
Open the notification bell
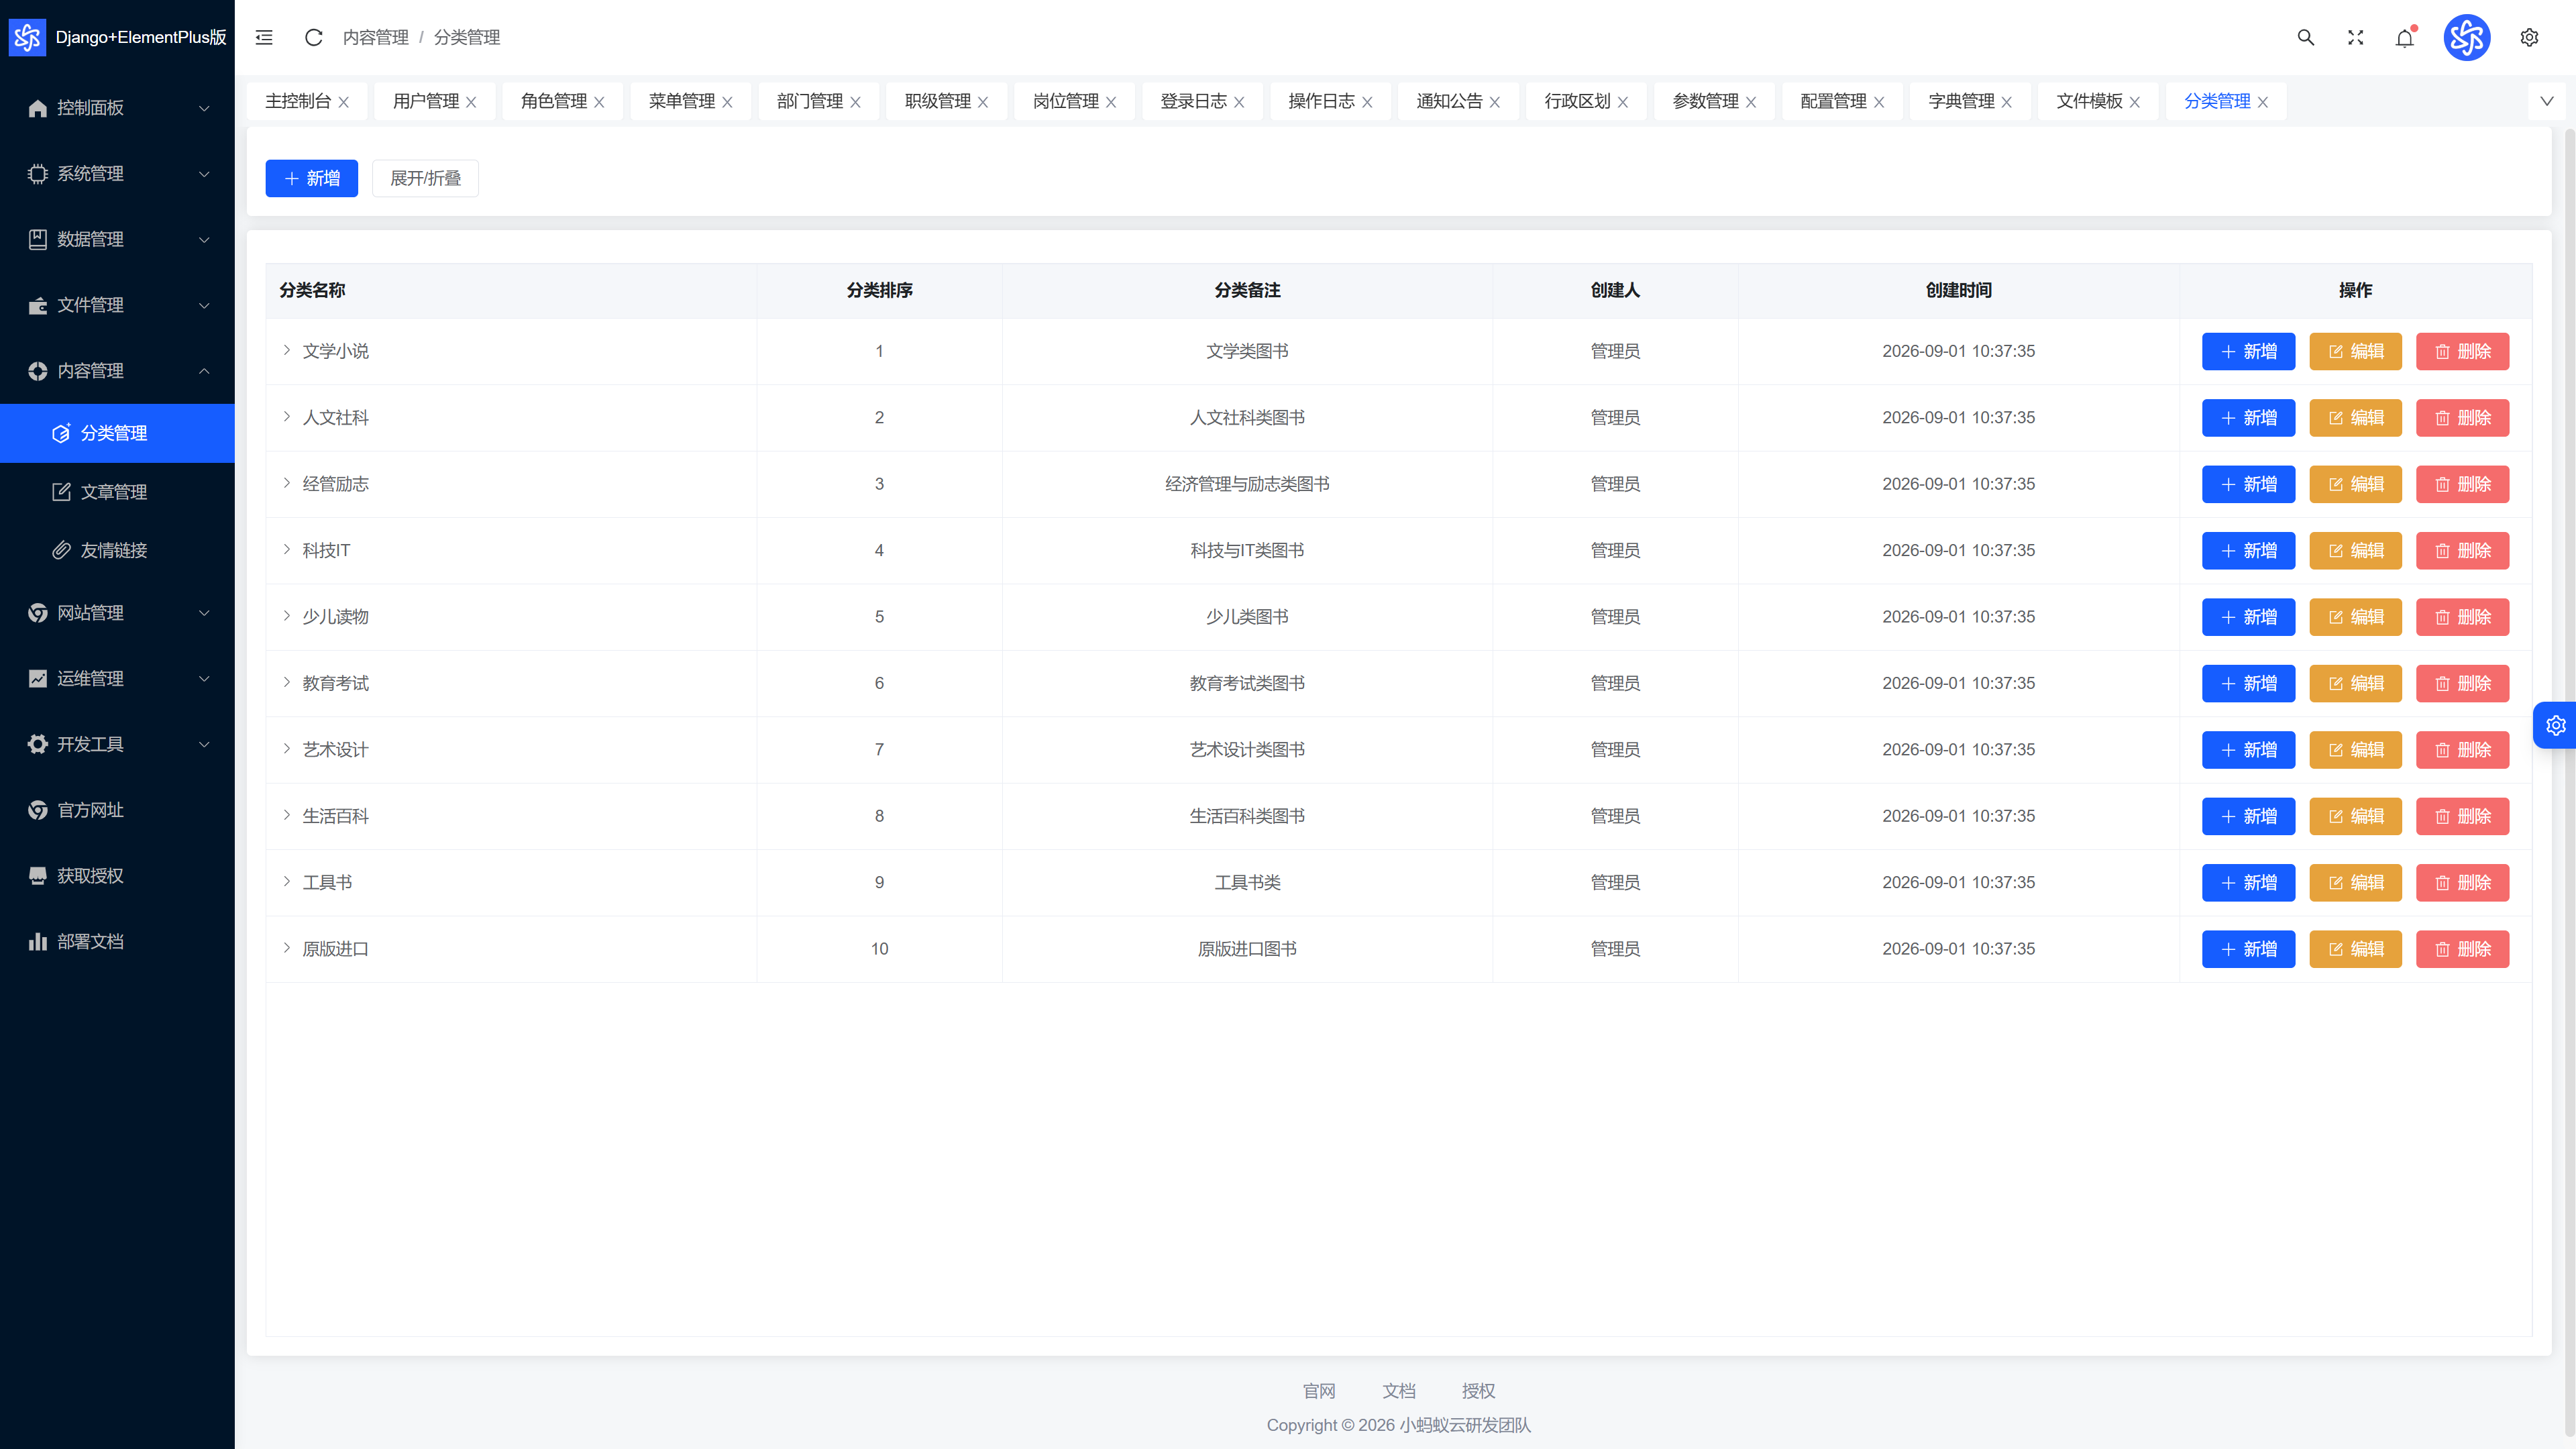pyautogui.click(x=2405, y=37)
